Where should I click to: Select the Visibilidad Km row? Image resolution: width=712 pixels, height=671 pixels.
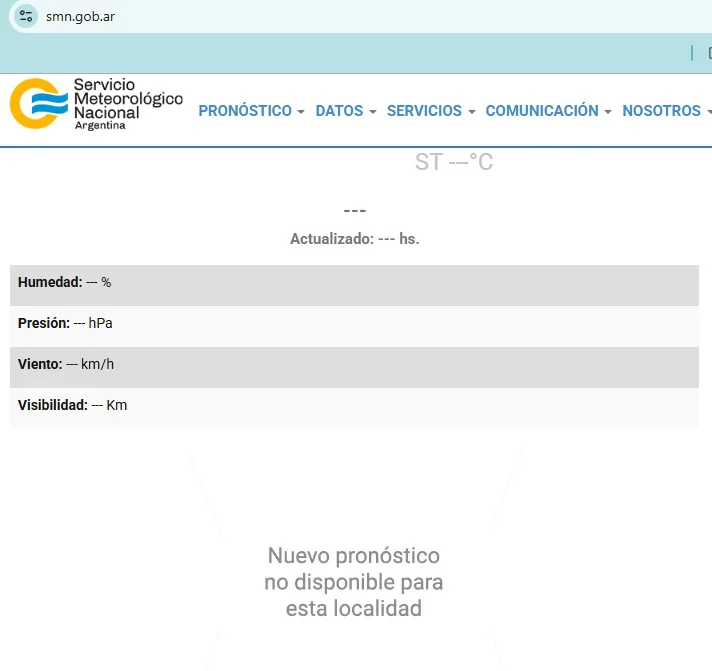[x=354, y=408]
